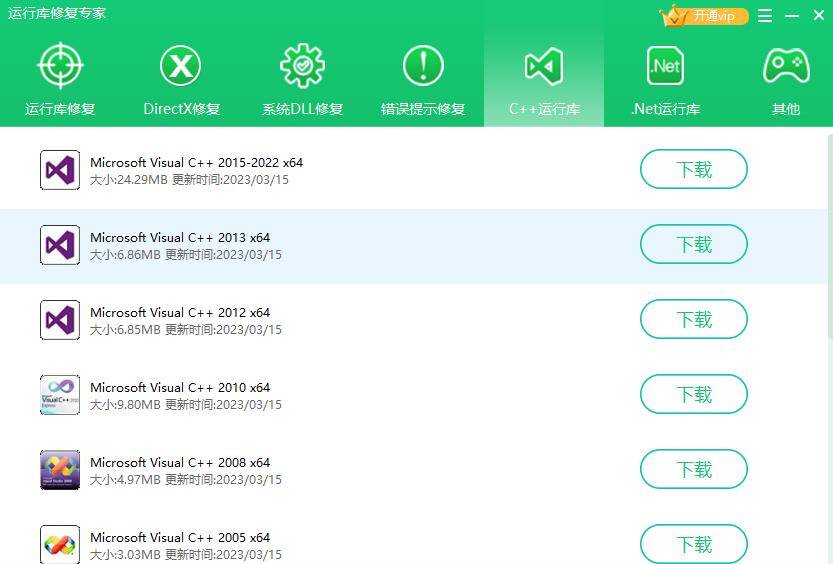Click the 开通vip crown badge
This screenshot has width=833, height=564.
(x=704, y=16)
